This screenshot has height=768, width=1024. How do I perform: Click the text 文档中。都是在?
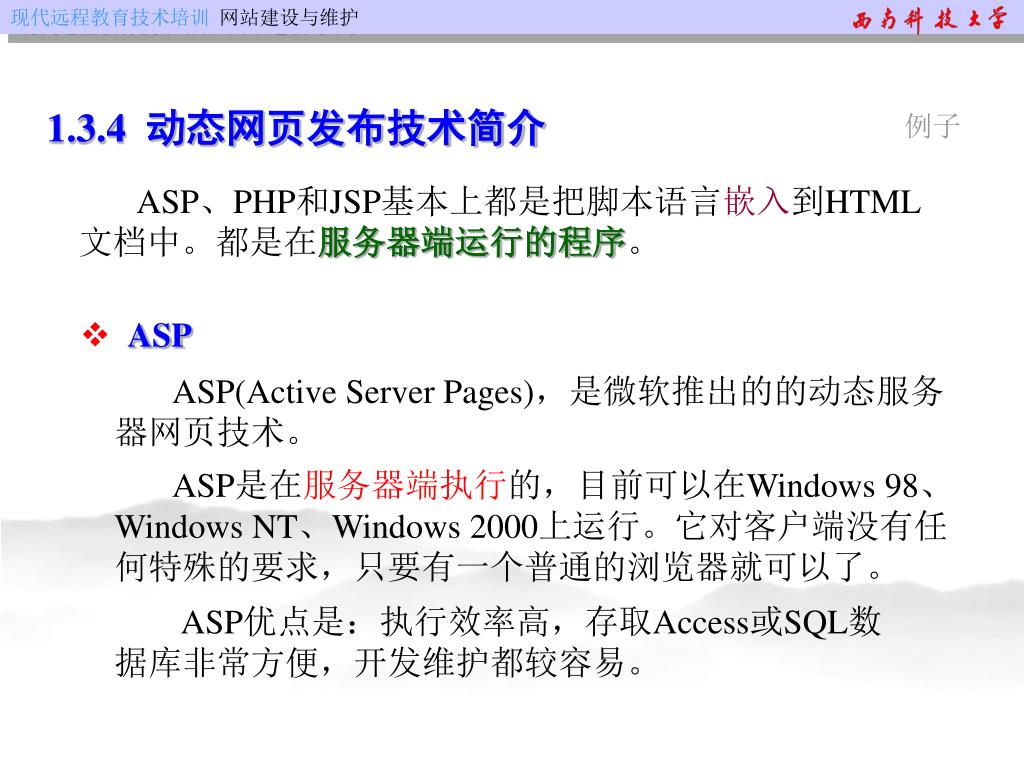pos(198,242)
